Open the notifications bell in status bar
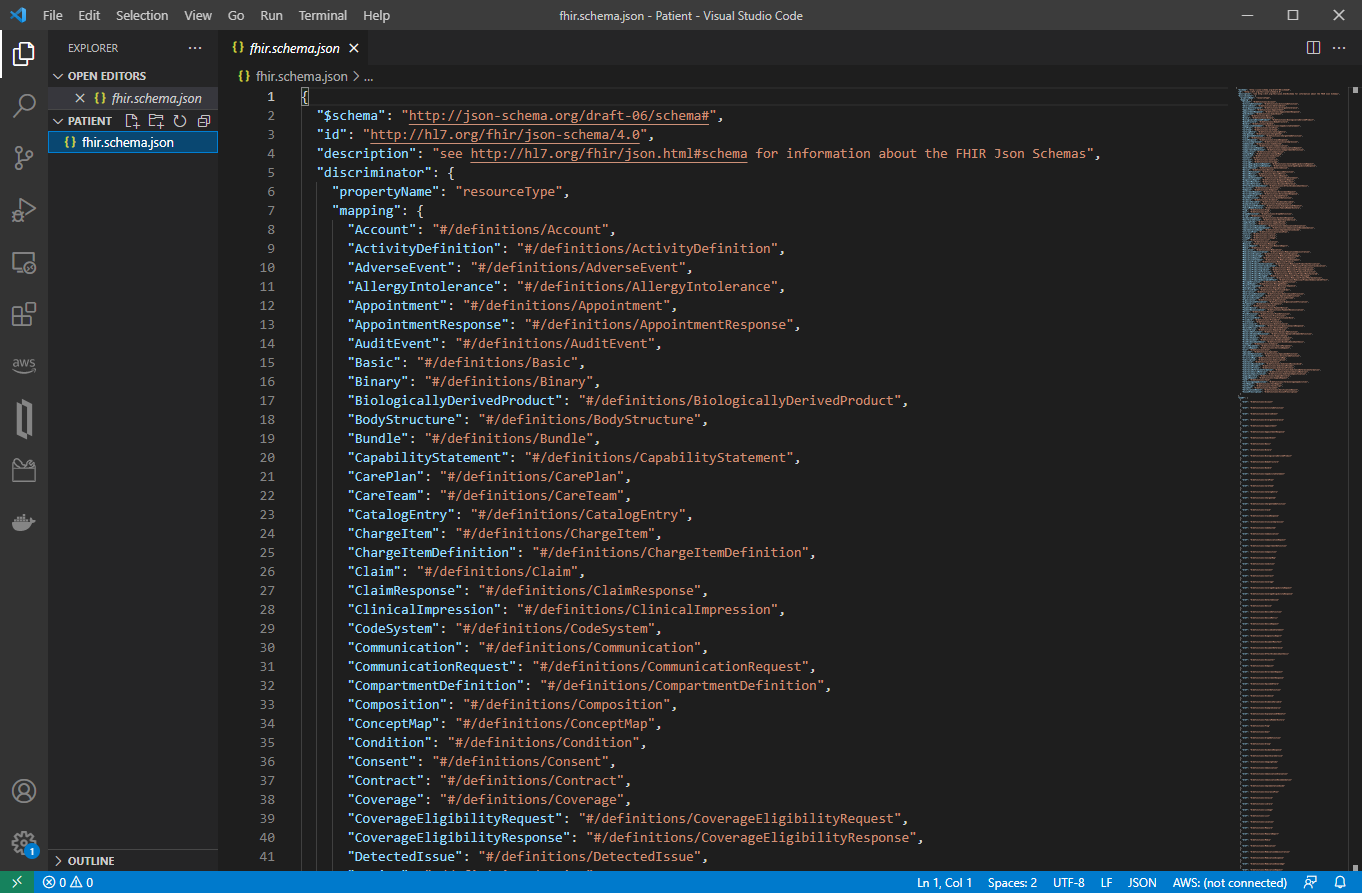This screenshot has width=1362, height=893. tap(1340, 883)
